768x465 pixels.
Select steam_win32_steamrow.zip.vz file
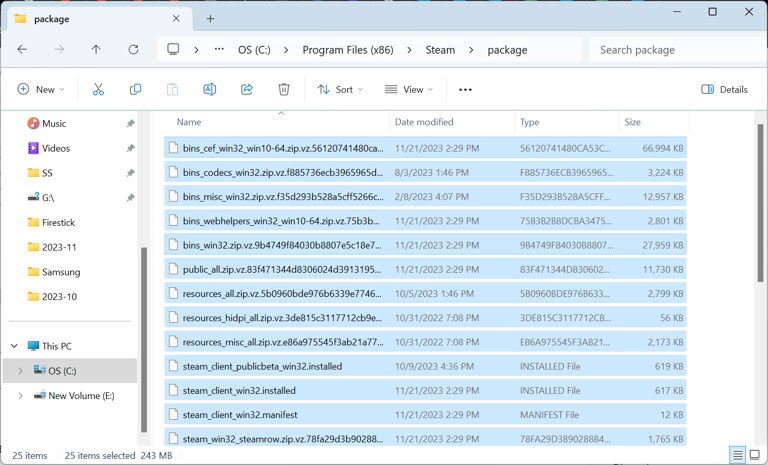425,439
